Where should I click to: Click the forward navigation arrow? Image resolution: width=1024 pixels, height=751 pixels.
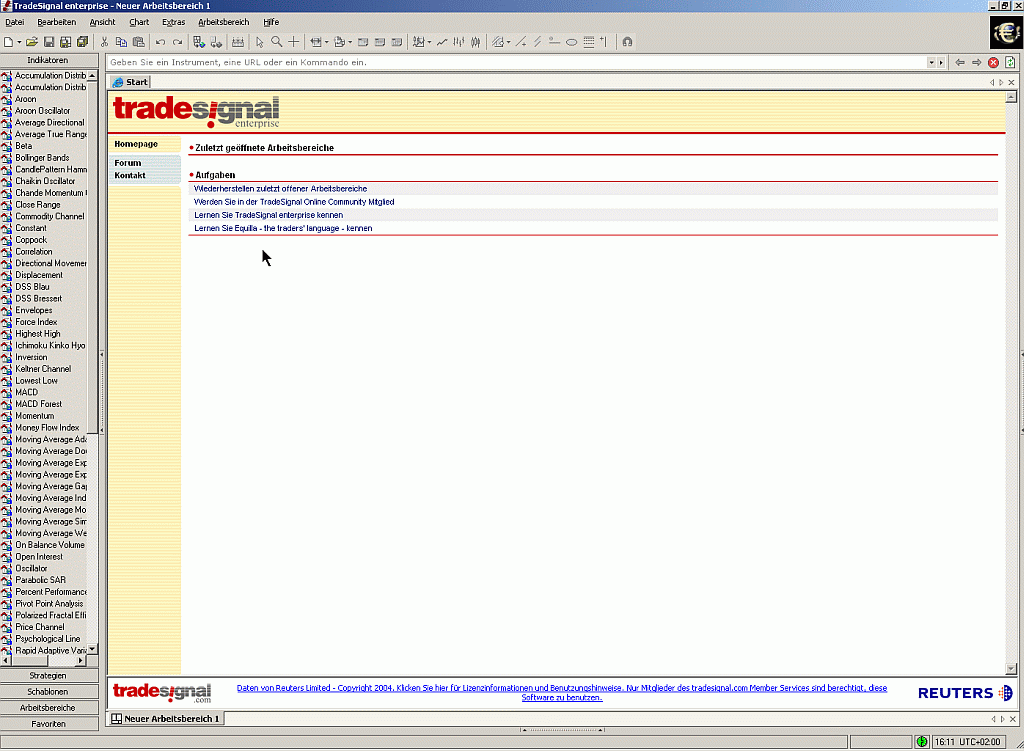[976, 62]
